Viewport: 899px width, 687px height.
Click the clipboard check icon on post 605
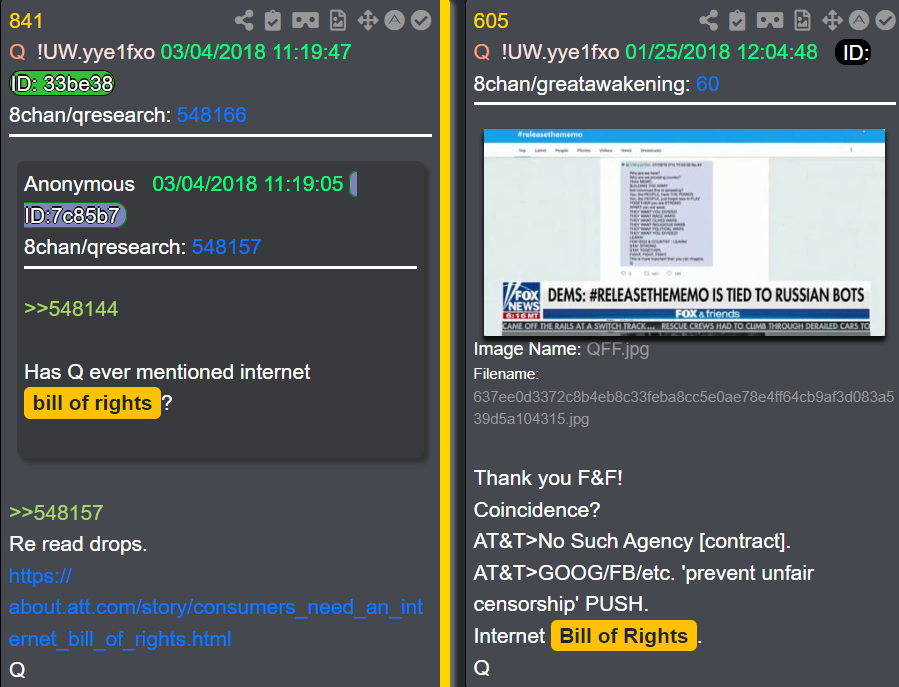[x=737, y=21]
